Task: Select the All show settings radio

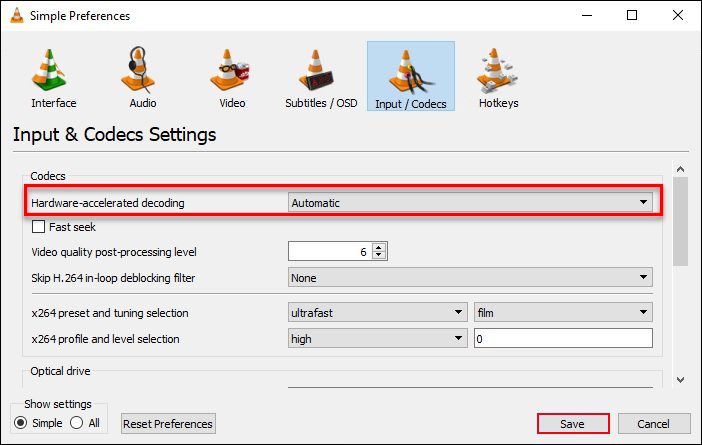Action: coord(77,423)
